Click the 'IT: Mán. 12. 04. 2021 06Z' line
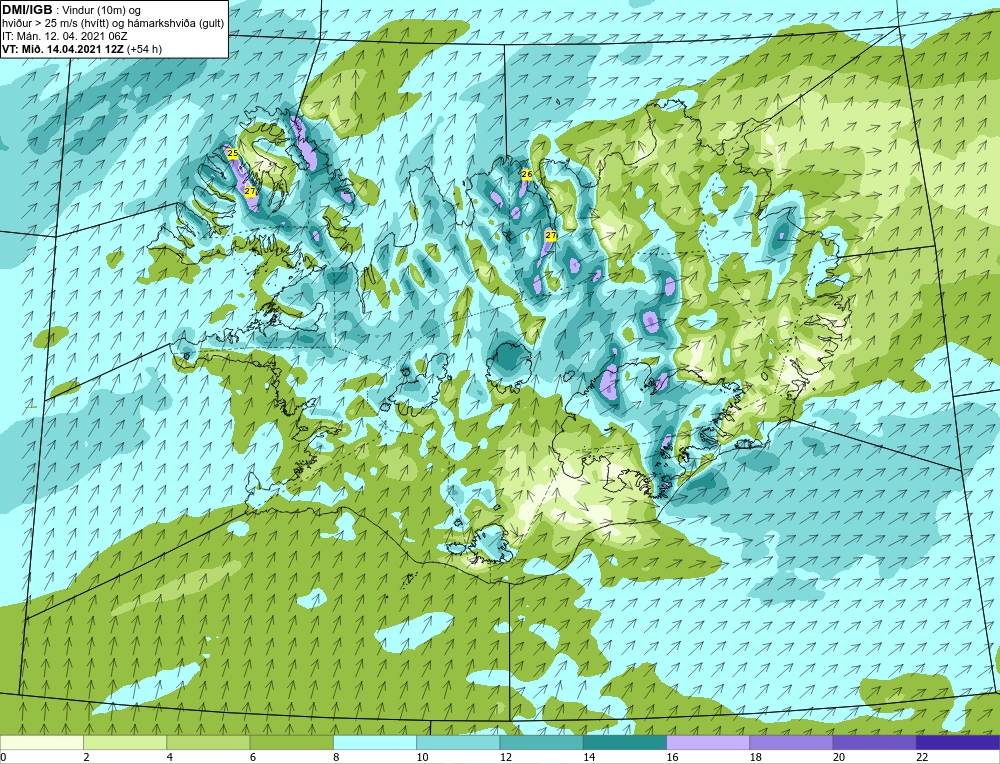 [x=64, y=36]
